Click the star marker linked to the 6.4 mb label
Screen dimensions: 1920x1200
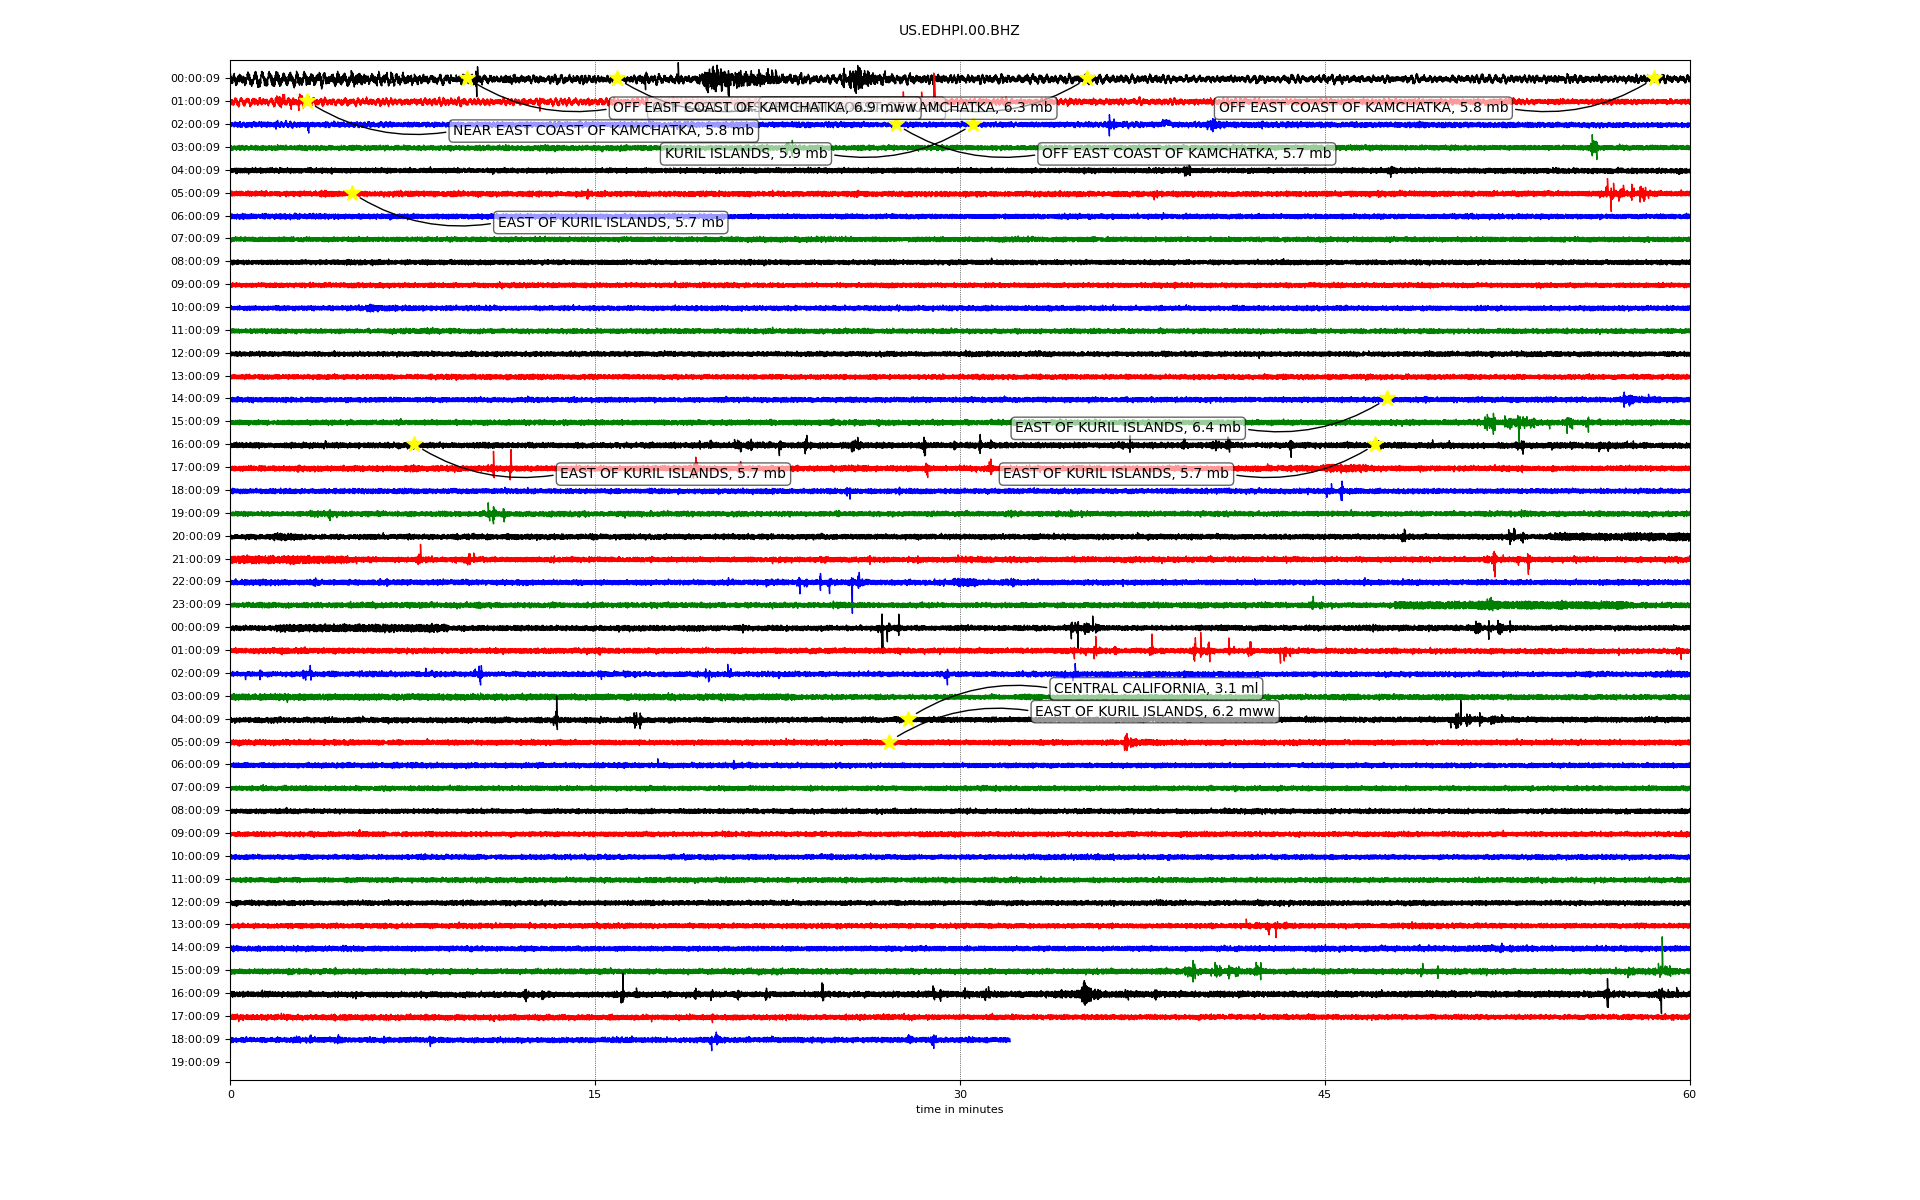(1387, 398)
